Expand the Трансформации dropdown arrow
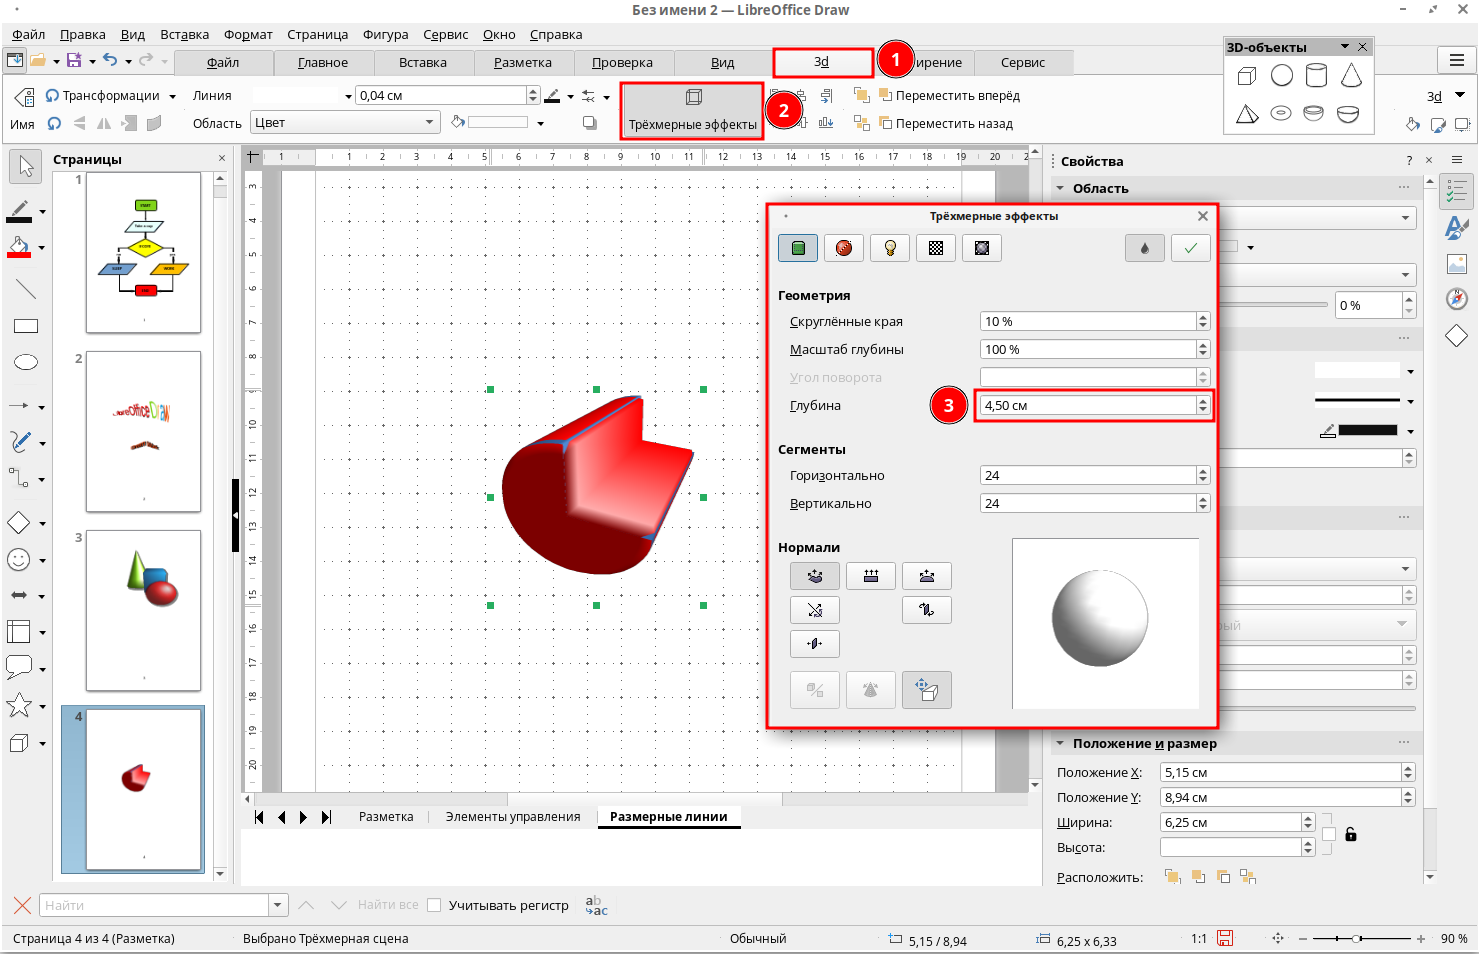 172,97
